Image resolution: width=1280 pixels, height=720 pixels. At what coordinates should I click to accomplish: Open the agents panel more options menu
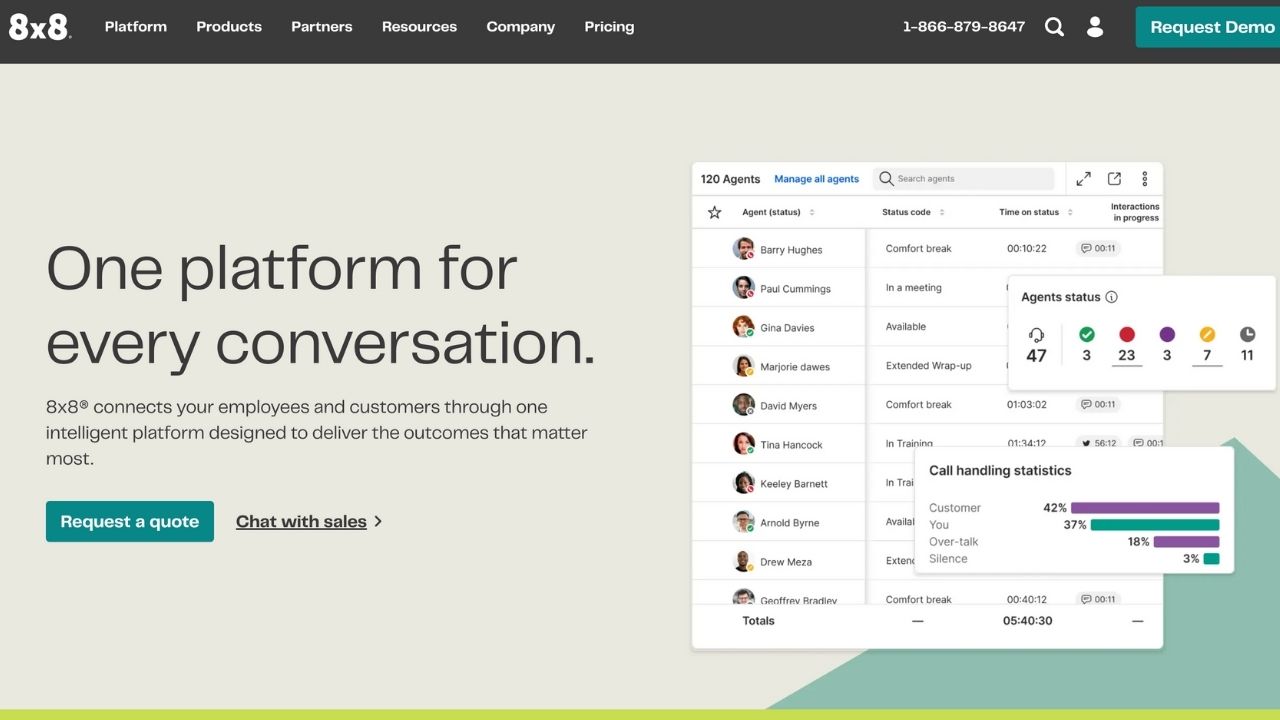click(1145, 179)
